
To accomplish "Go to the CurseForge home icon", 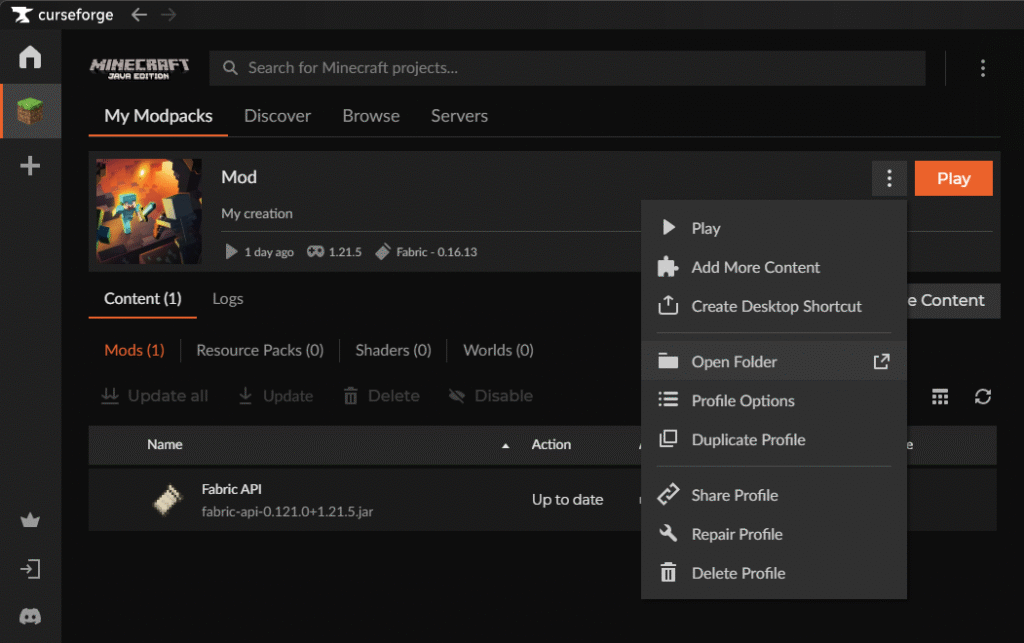I will tap(30, 57).
